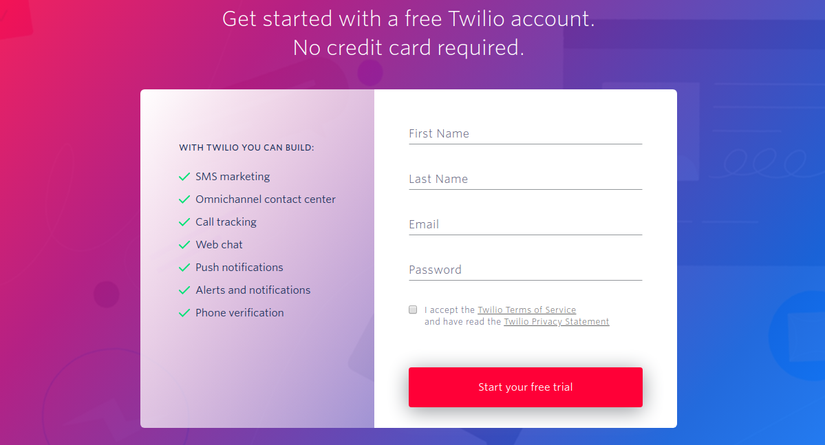Click the 'Phone verification' list item text
This screenshot has height=445, width=825.
tap(239, 313)
